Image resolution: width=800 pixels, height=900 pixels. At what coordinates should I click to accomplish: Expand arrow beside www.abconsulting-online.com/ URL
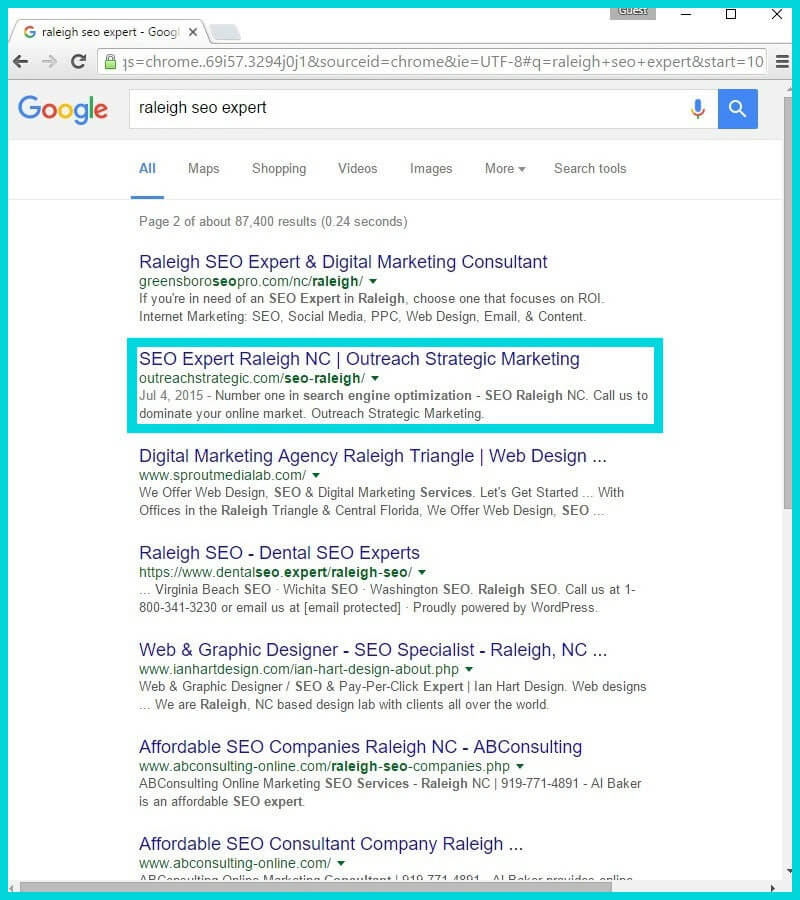pos(341,863)
